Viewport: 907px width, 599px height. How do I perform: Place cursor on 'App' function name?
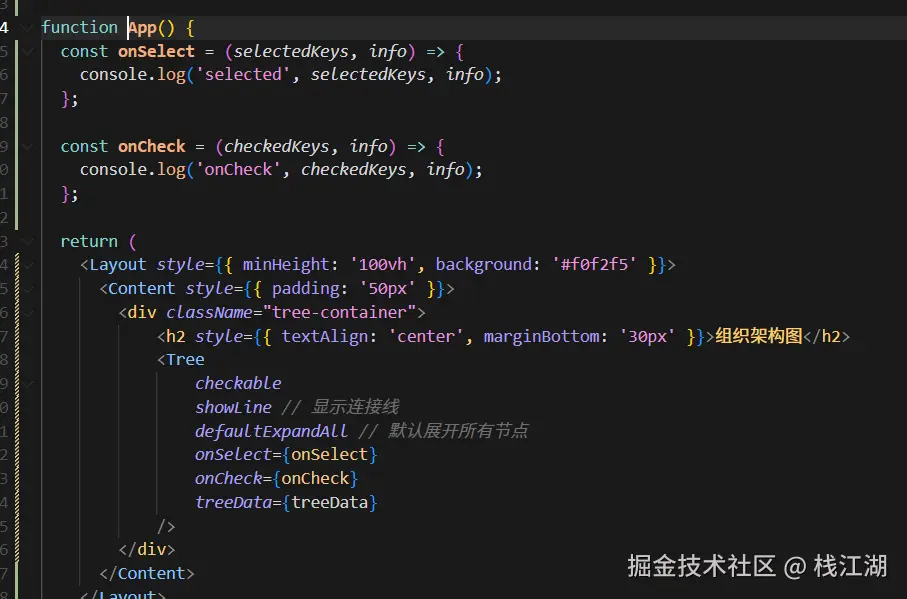142,28
